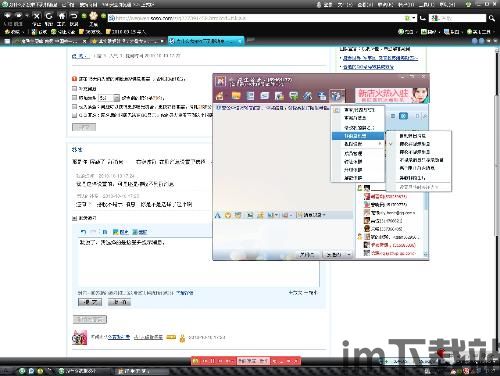500x376 pixels.
Task: Open the address bar dropdown arrow
Action: 414,18
